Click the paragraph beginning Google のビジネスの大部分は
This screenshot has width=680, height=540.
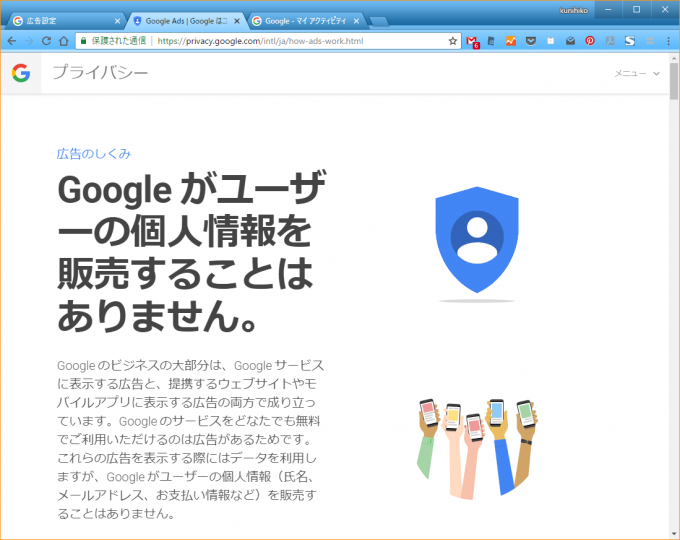point(190,439)
